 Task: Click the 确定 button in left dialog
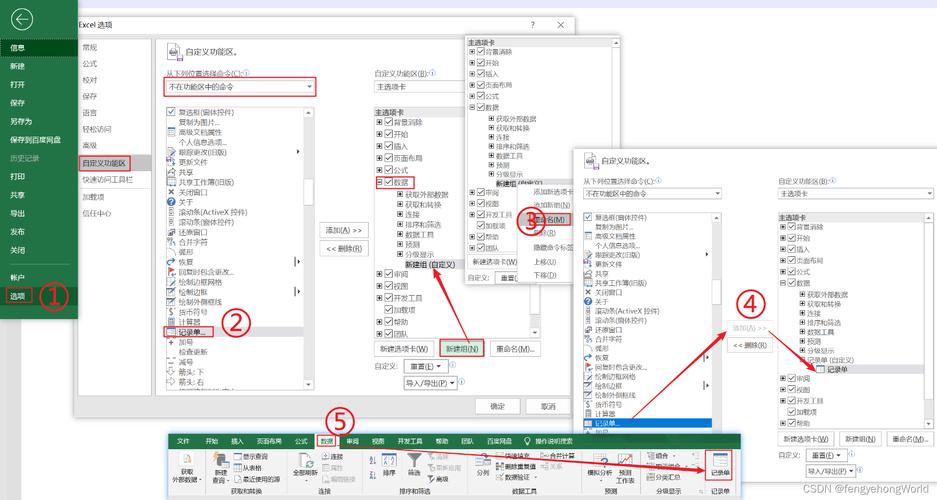[x=497, y=406]
